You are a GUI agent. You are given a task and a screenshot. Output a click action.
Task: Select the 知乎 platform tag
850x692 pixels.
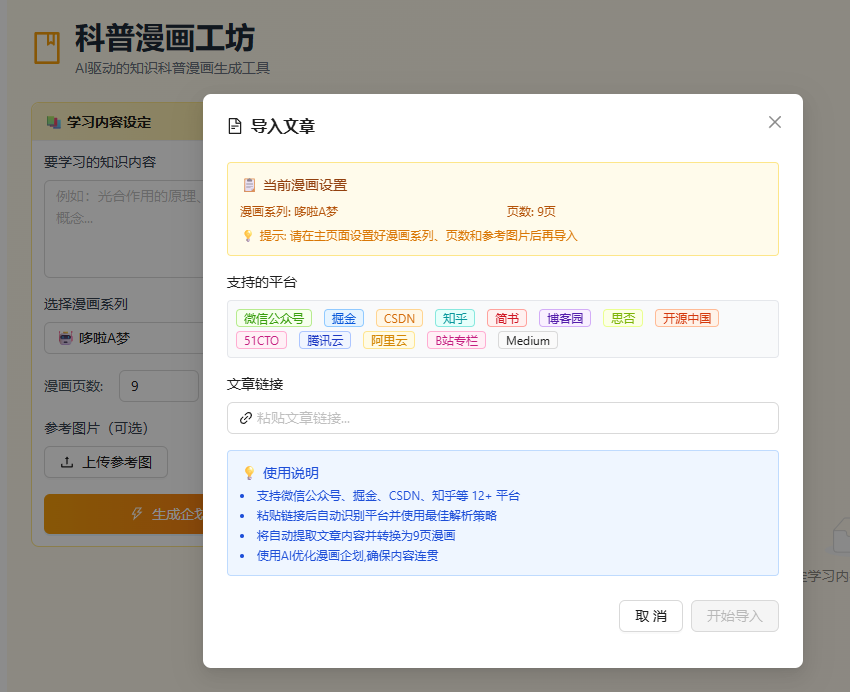tap(455, 318)
